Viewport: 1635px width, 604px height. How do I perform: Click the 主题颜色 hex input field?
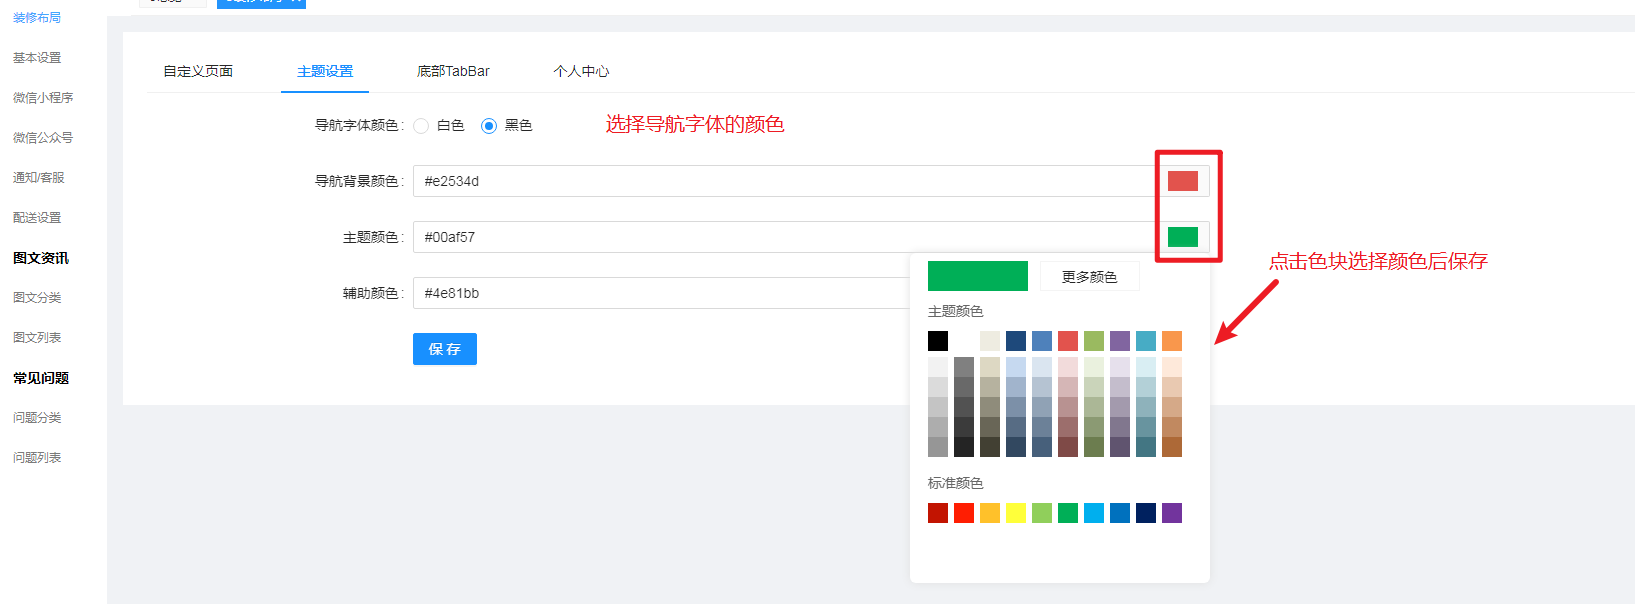[x=784, y=237]
